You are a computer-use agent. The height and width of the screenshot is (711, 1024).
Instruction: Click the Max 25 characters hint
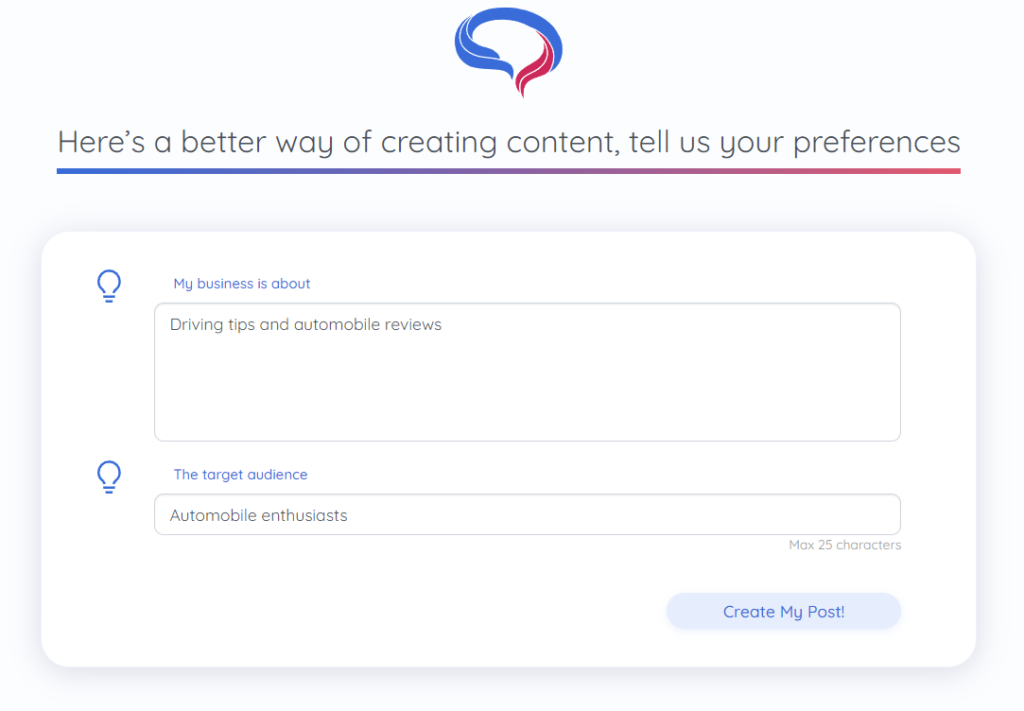[x=844, y=545]
